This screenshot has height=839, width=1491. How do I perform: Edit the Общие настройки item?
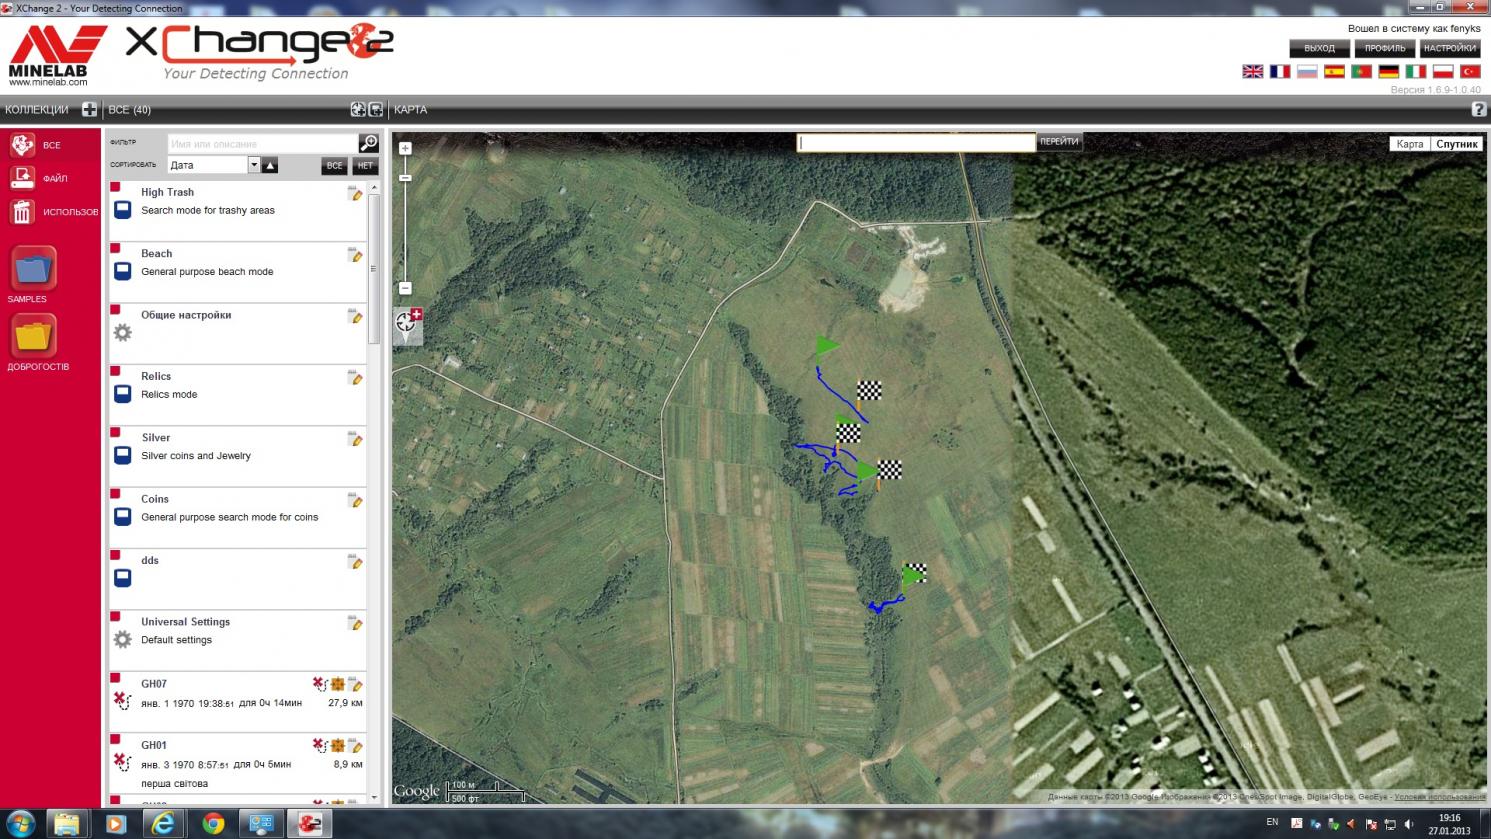355,316
